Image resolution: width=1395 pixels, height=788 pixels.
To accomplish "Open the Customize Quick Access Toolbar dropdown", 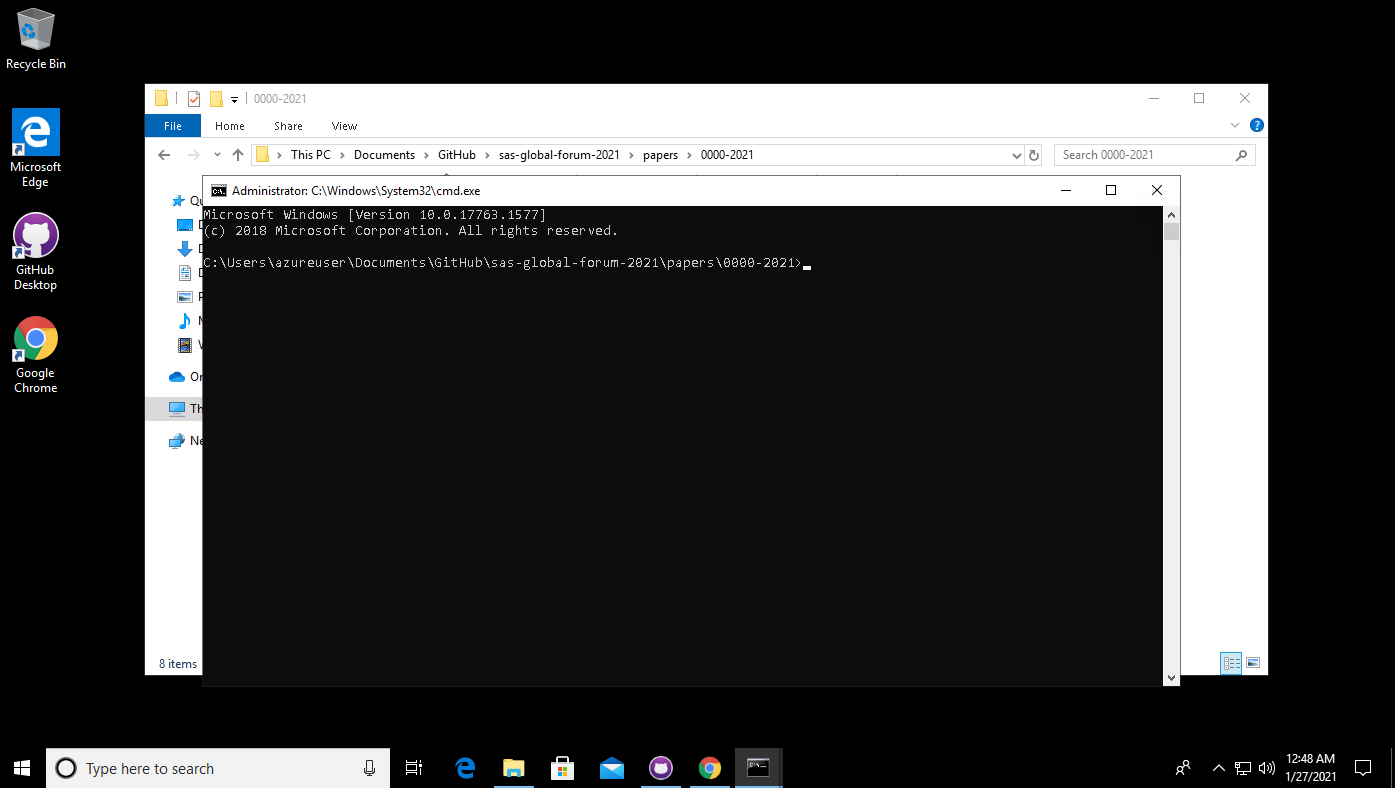I will [x=236, y=98].
